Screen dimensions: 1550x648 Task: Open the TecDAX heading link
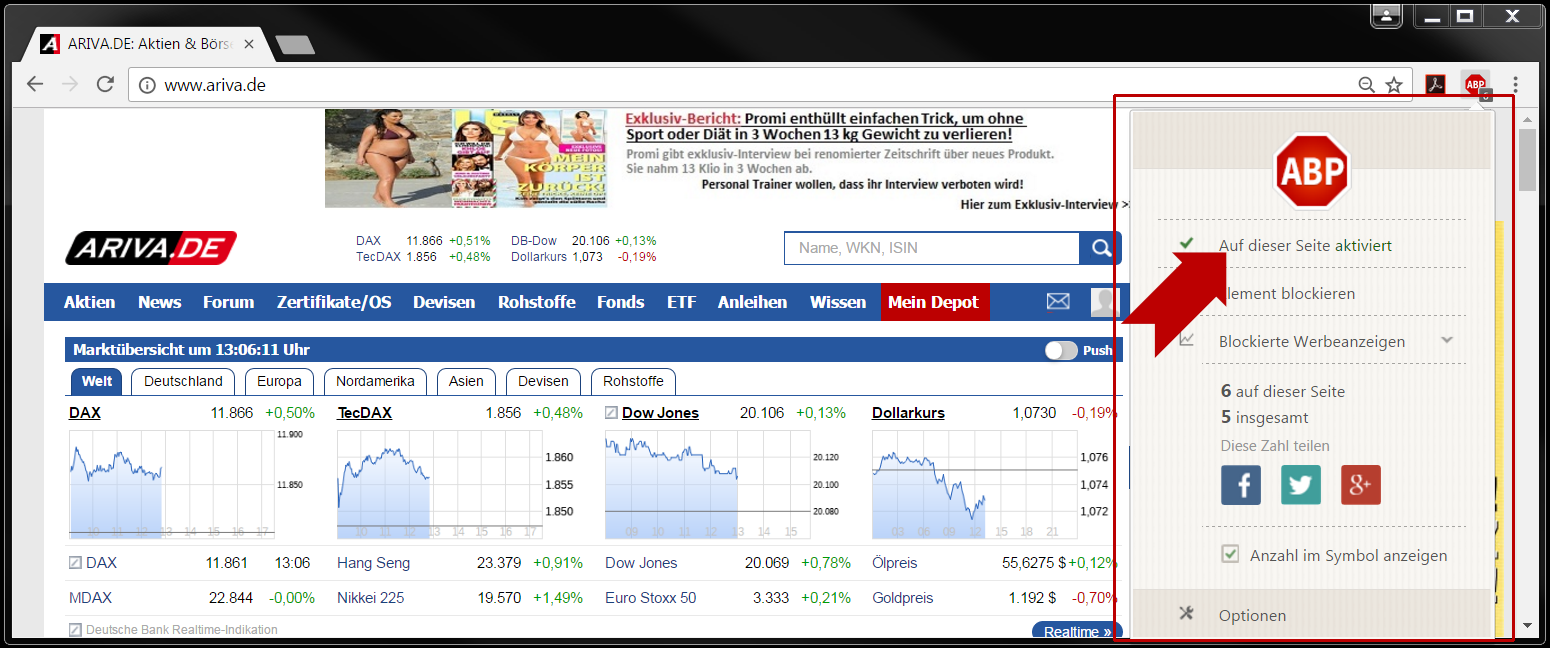pyautogui.click(x=364, y=413)
